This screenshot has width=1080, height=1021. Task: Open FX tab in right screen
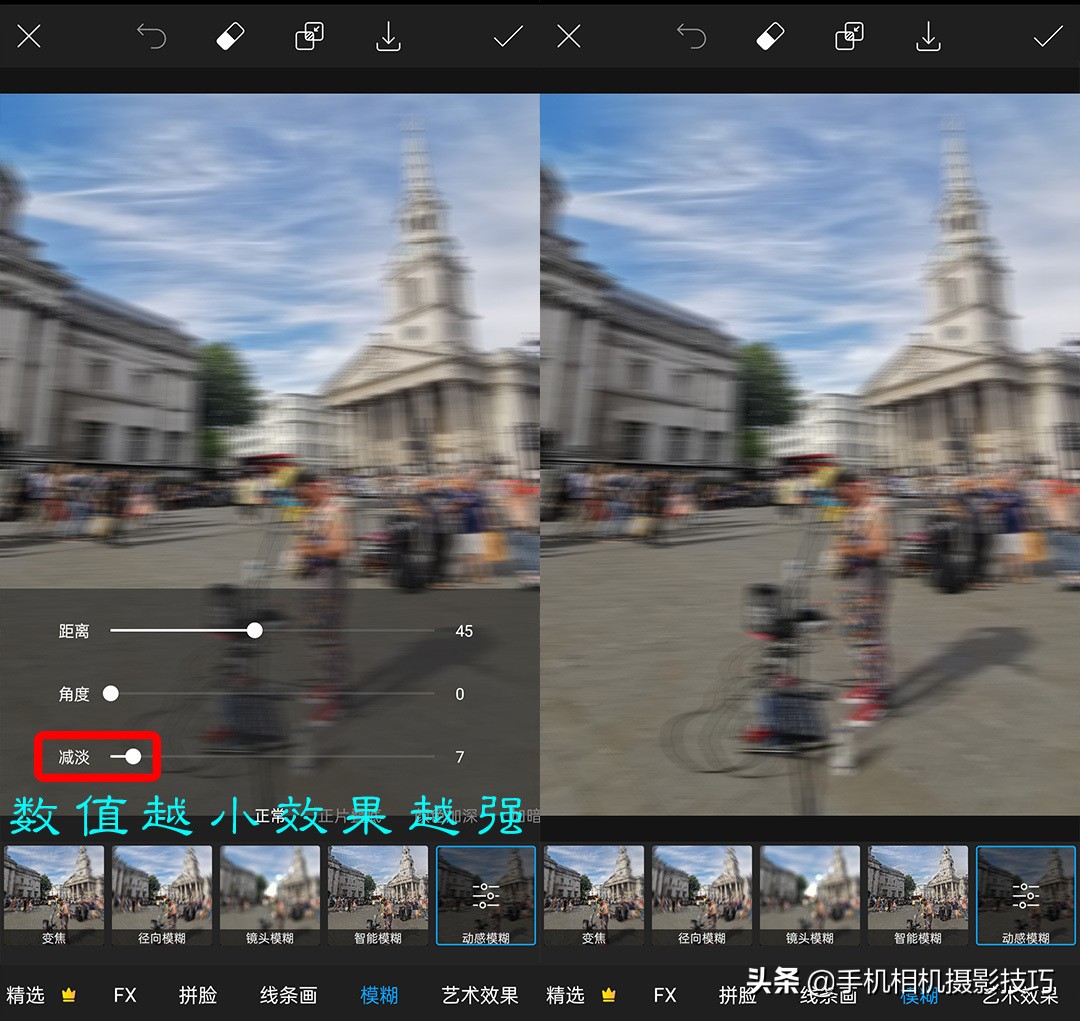click(665, 995)
